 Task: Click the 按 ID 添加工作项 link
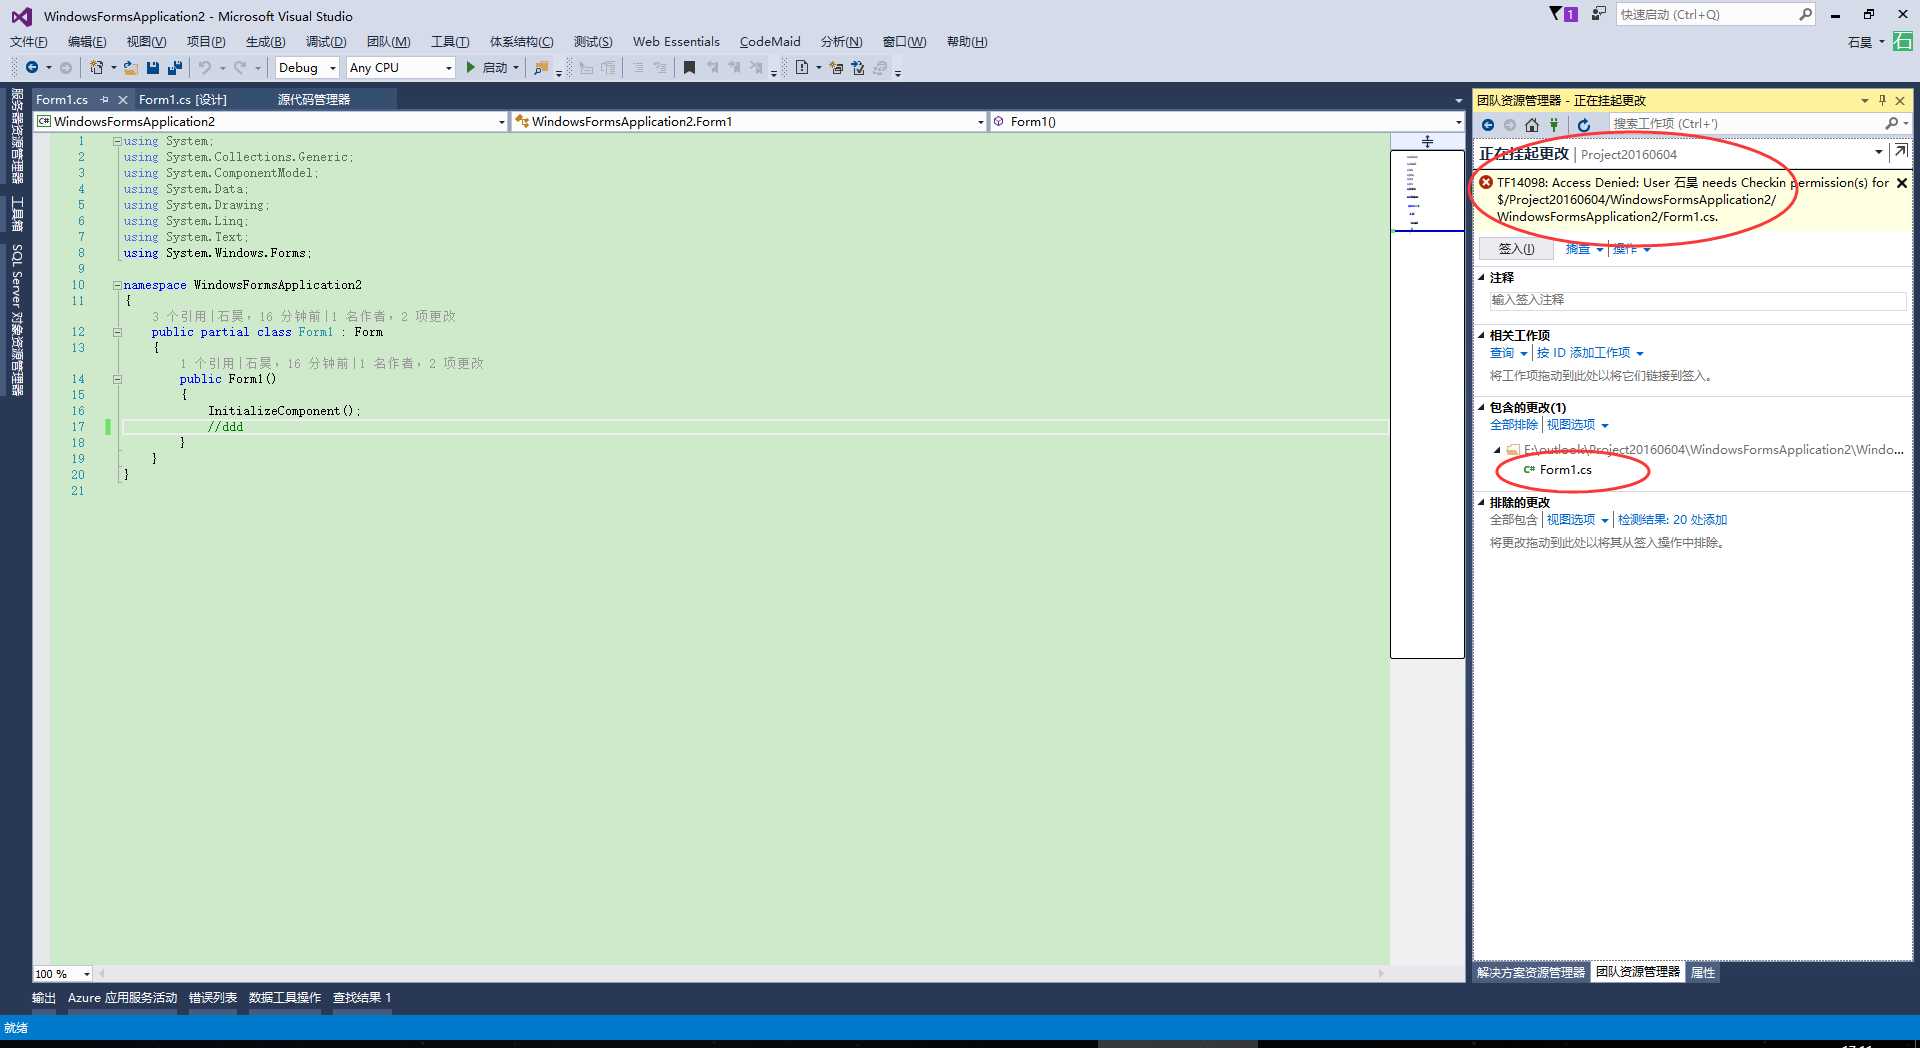click(1583, 353)
